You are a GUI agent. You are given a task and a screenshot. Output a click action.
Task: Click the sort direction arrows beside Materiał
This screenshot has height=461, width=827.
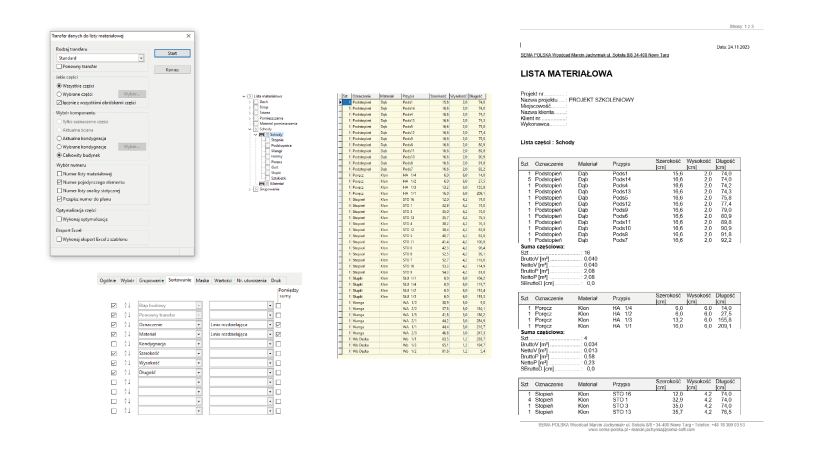click(x=128, y=334)
